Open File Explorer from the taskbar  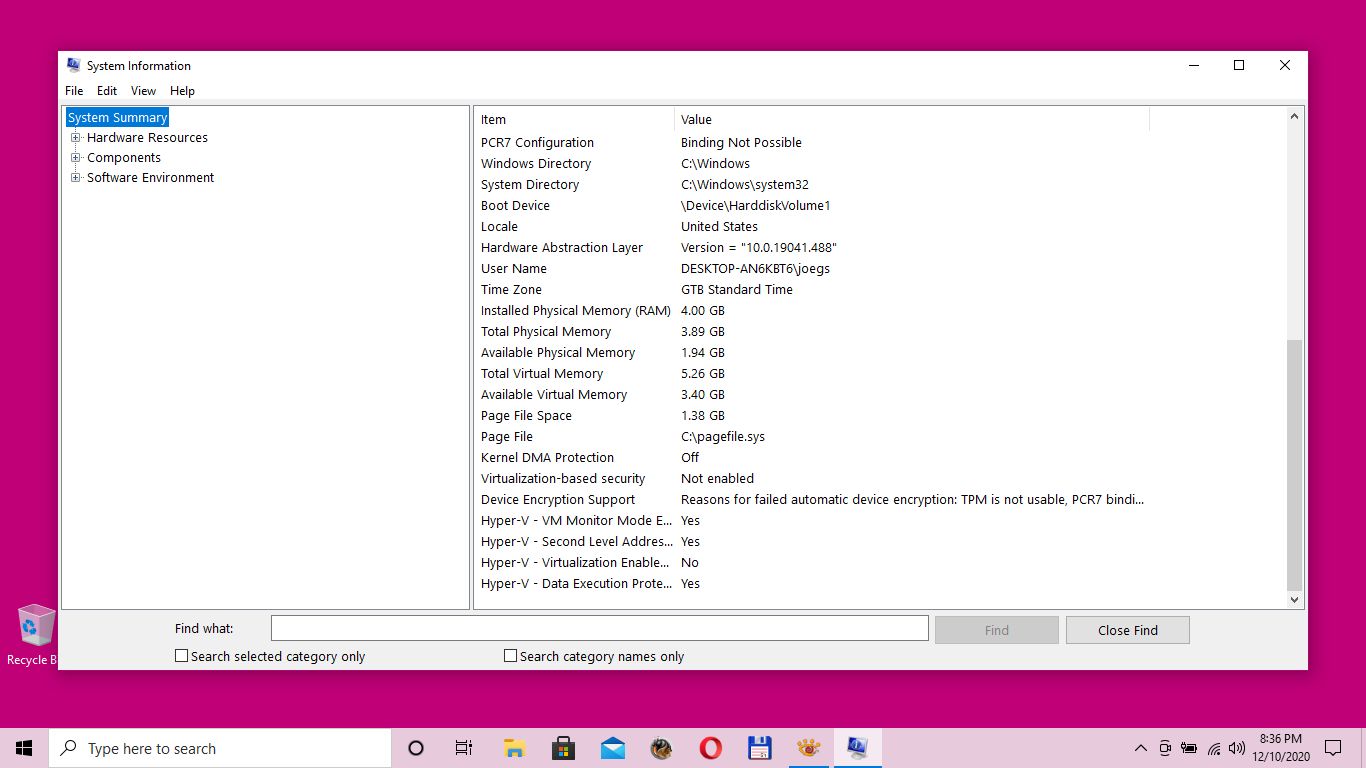[514, 748]
